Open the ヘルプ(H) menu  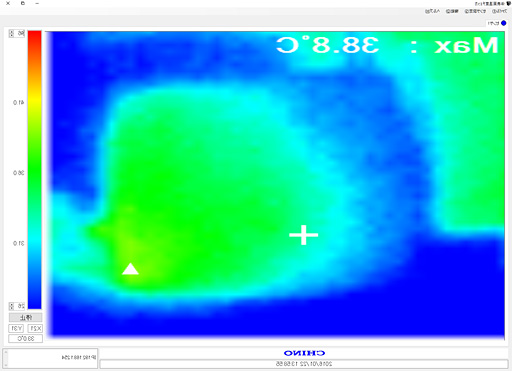pos(433,11)
